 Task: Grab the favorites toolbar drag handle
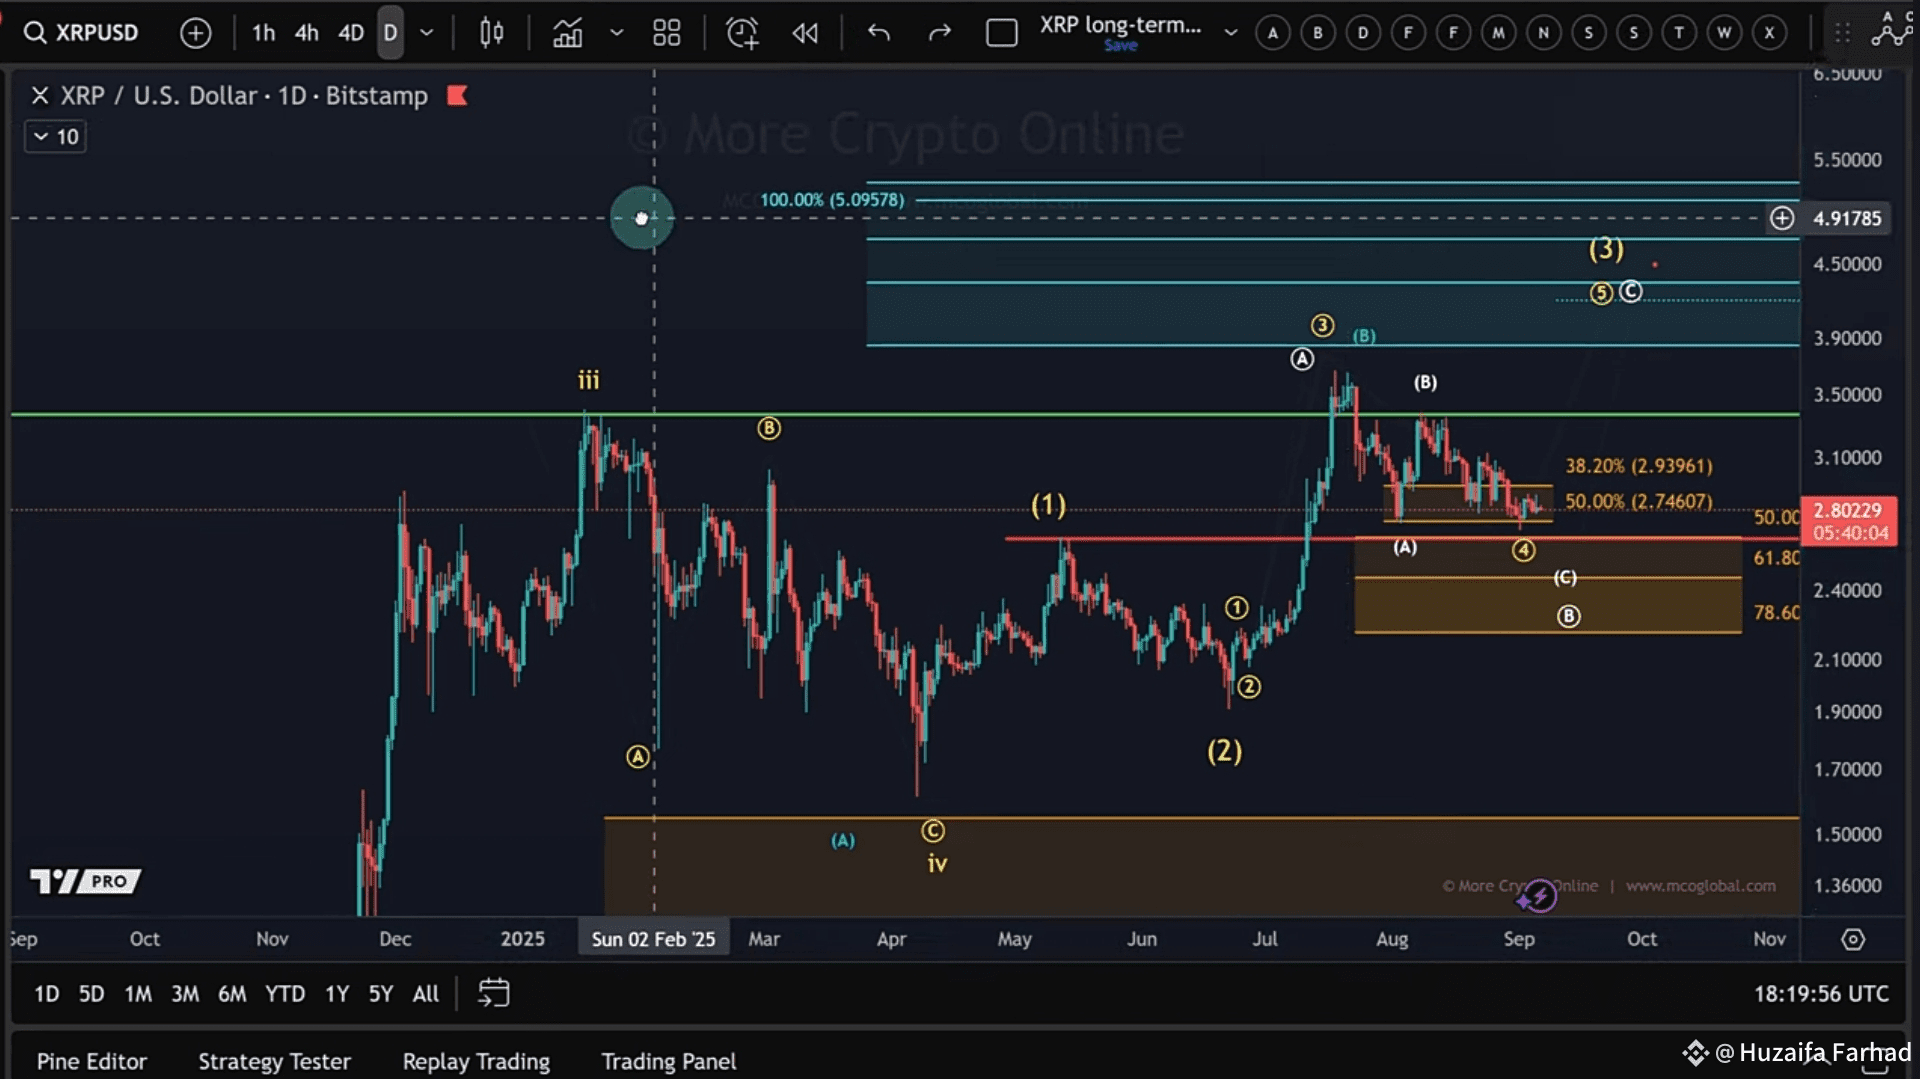click(1842, 33)
